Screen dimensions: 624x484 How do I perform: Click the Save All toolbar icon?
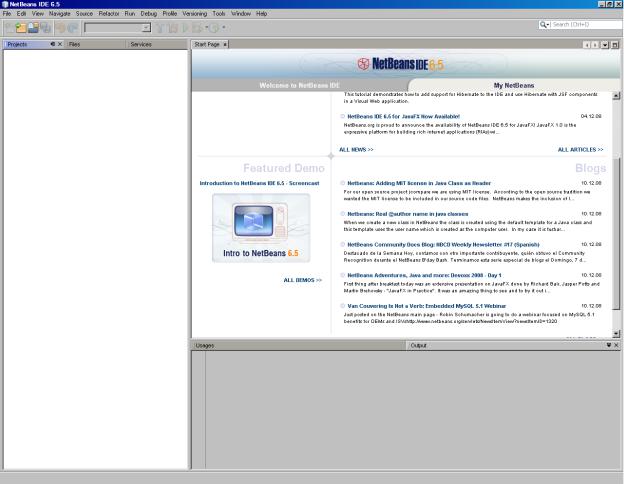[46, 27]
